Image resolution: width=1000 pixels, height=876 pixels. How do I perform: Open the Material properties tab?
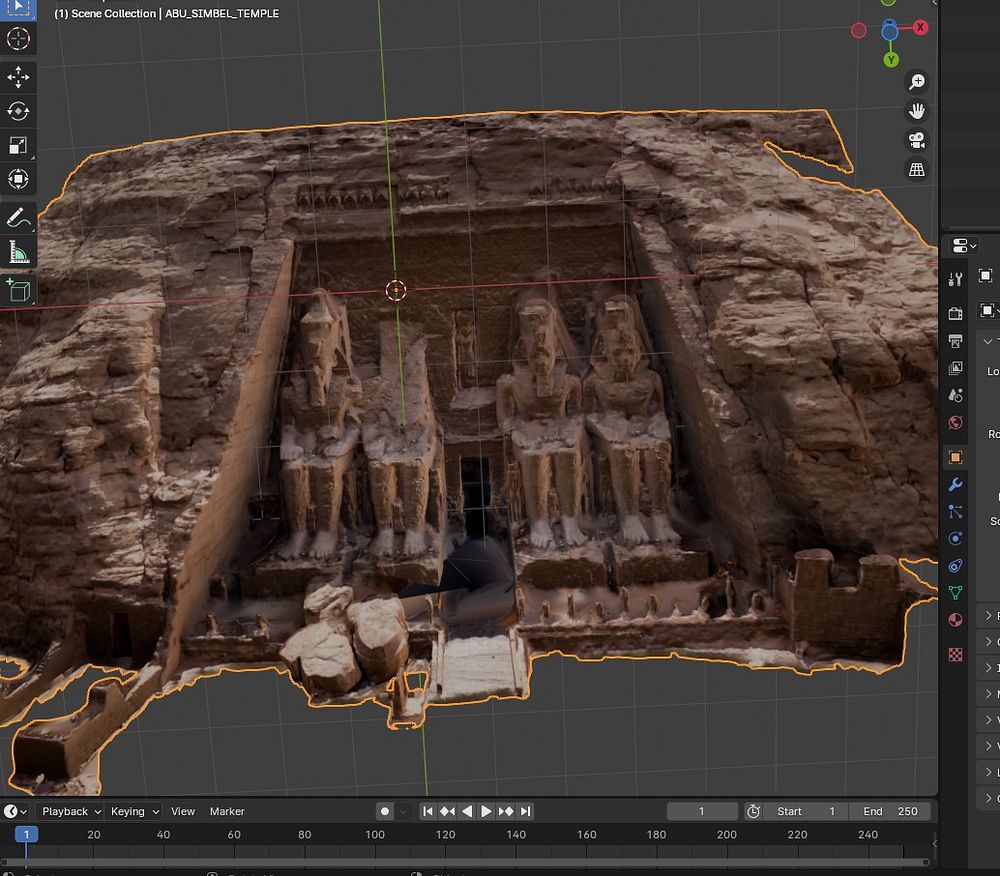(955, 620)
